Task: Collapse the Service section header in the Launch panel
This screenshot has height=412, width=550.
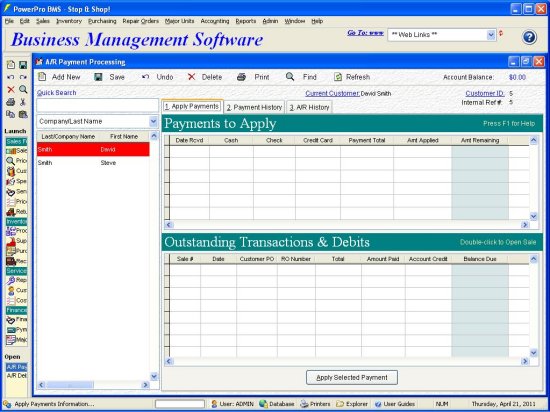Action: 16,271
